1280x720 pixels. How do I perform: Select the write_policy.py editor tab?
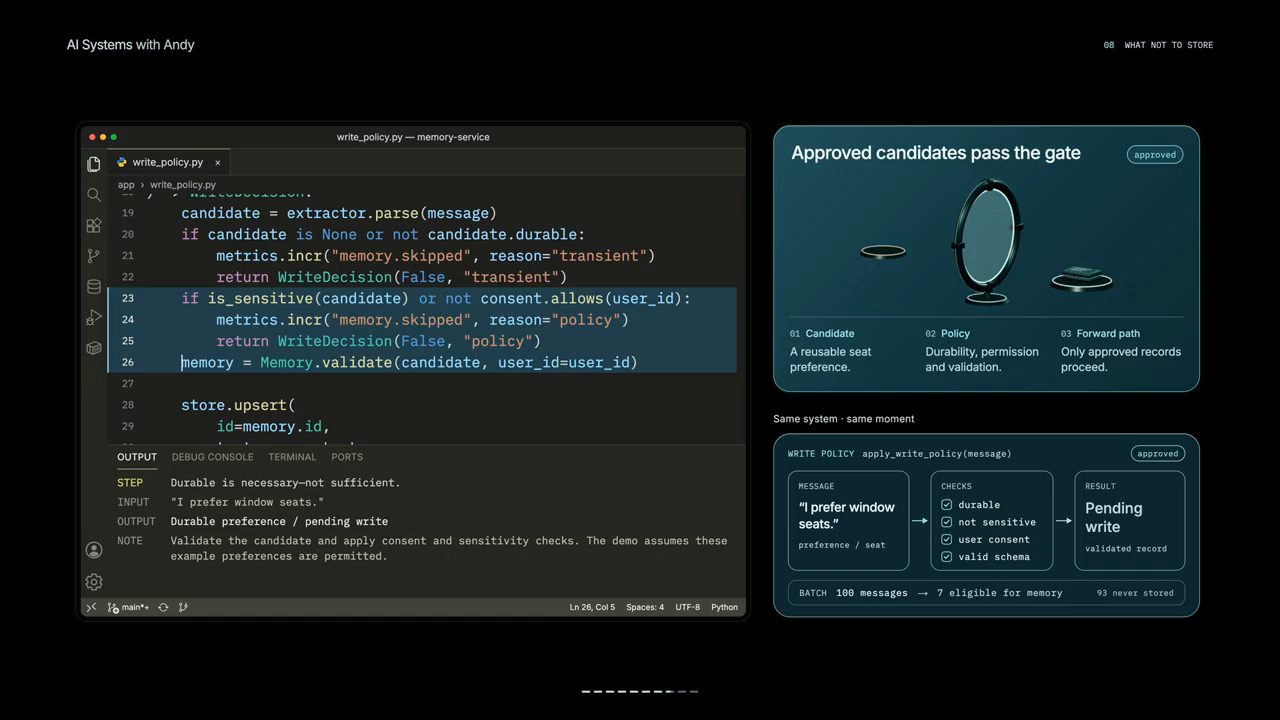pos(169,162)
